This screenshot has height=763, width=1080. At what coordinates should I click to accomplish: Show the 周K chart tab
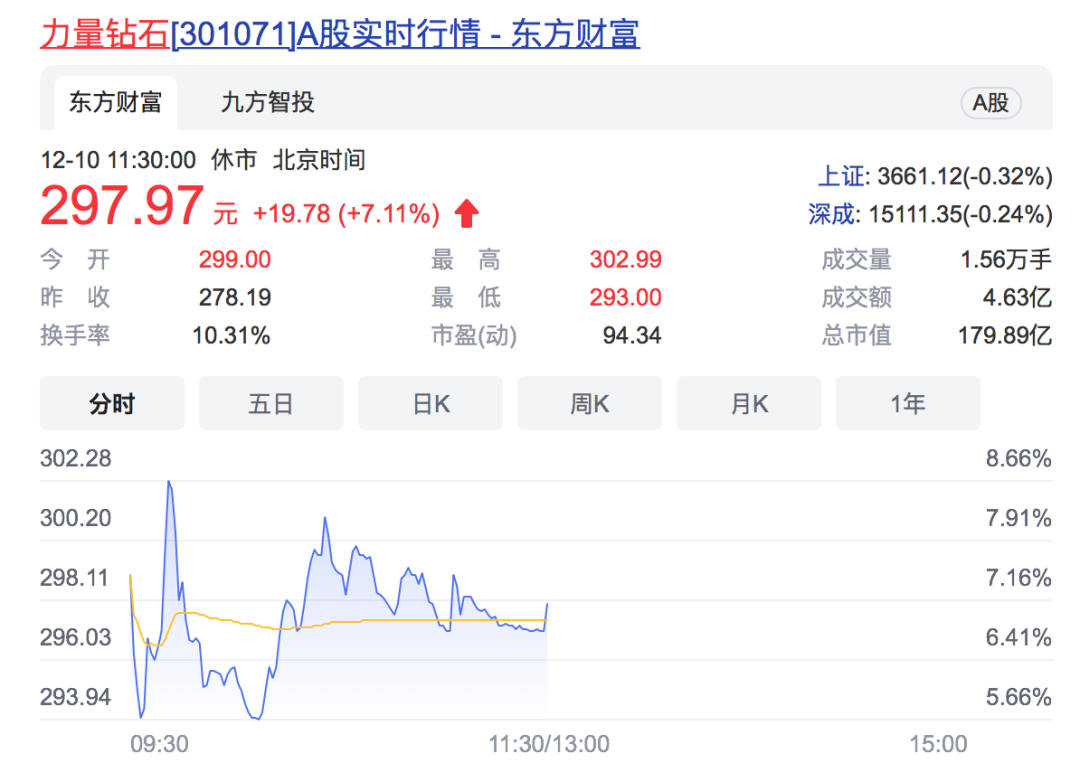point(590,404)
